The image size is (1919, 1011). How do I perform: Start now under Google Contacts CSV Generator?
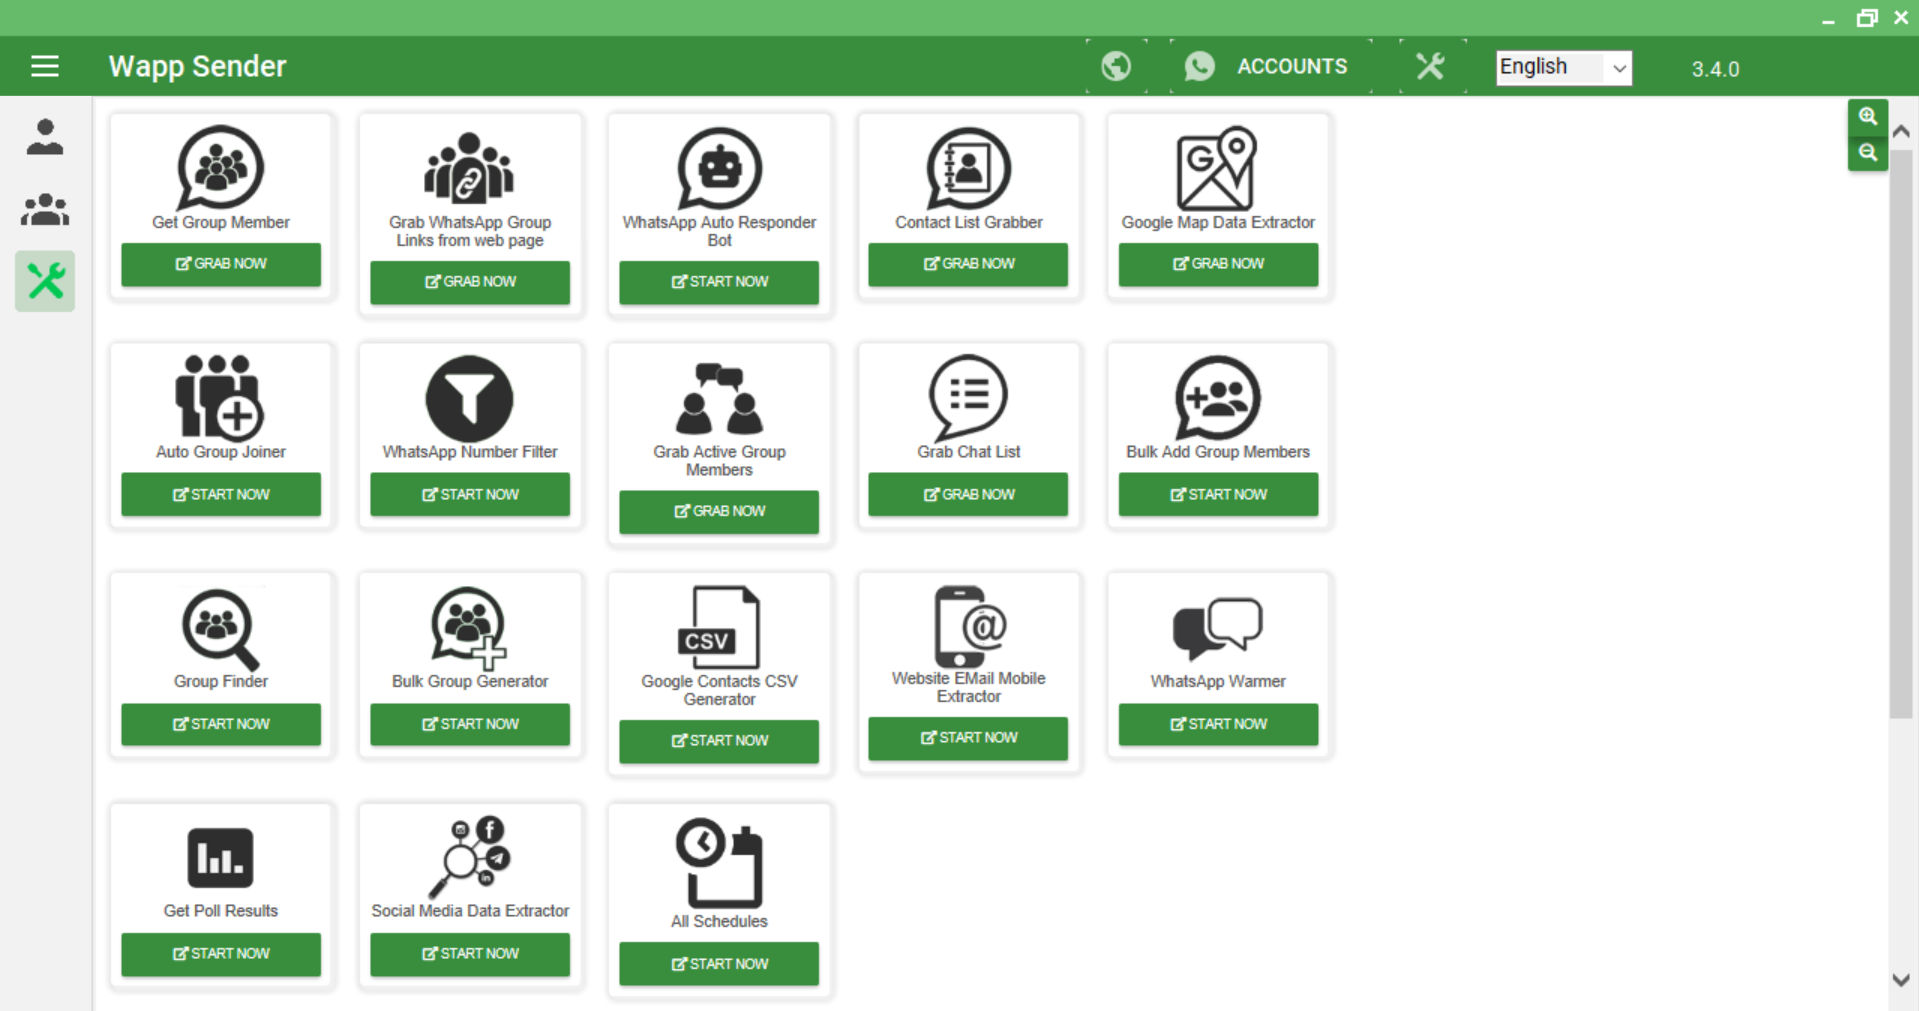click(x=719, y=741)
